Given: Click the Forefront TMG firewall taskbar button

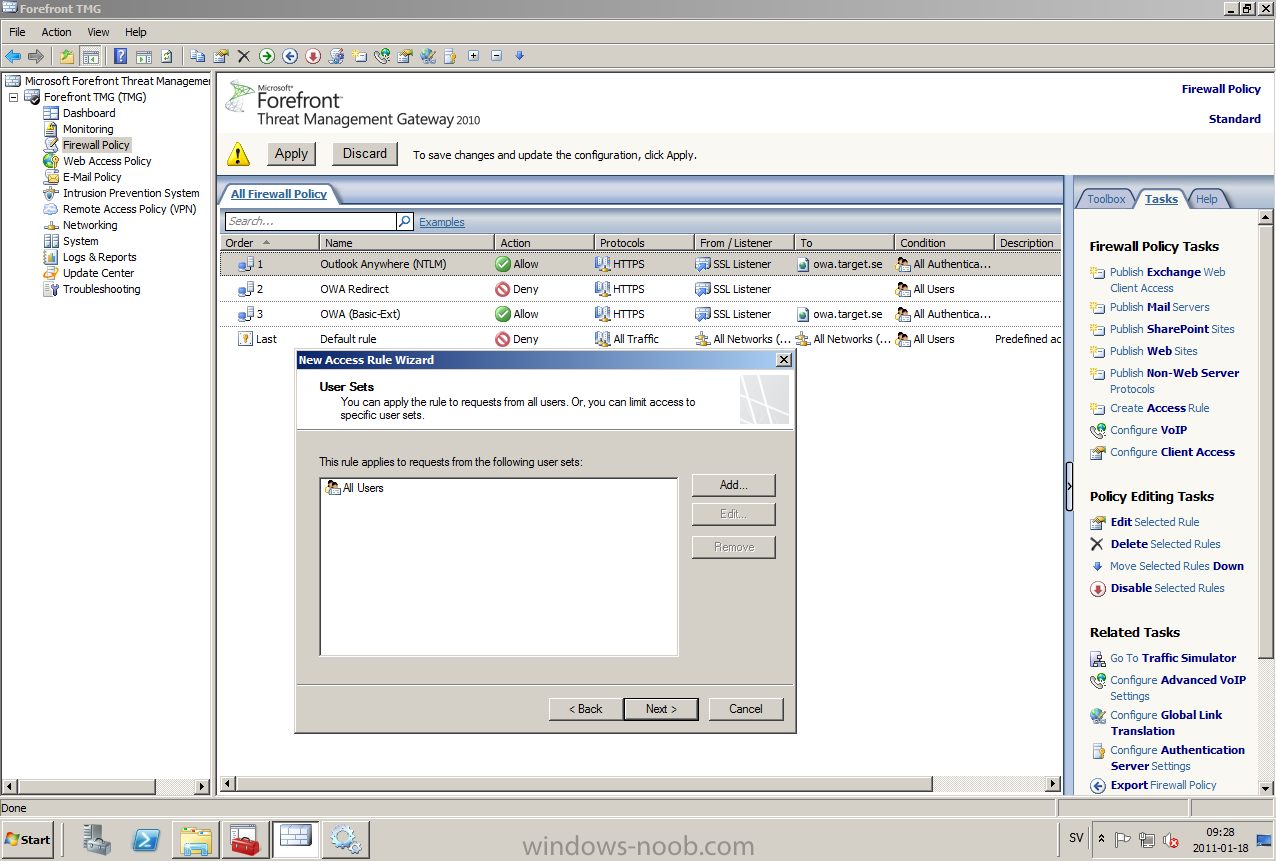Looking at the screenshot, I should pos(296,839).
